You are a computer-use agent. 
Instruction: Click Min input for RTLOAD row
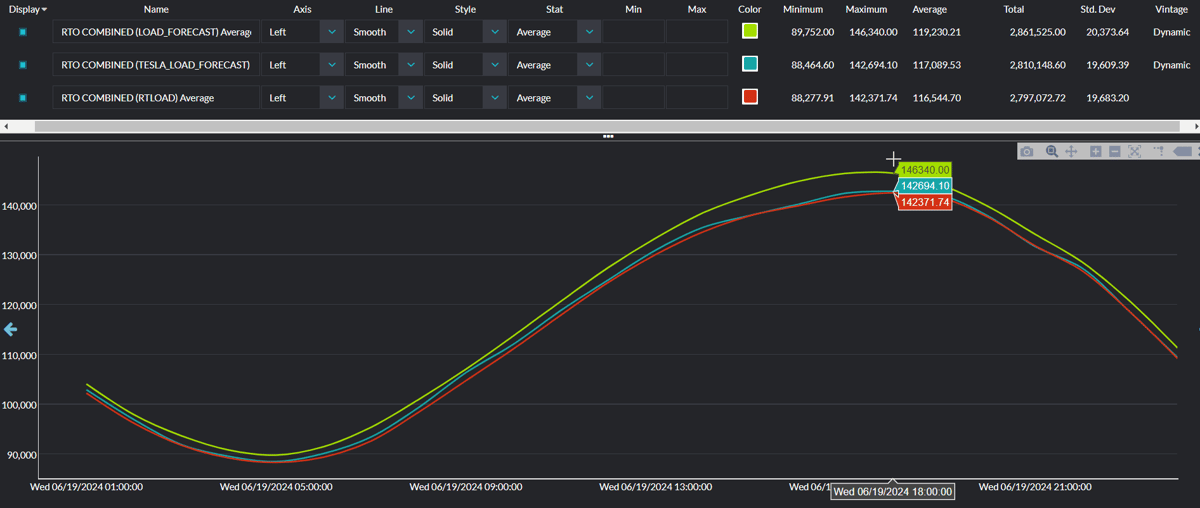tap(634, 98)
